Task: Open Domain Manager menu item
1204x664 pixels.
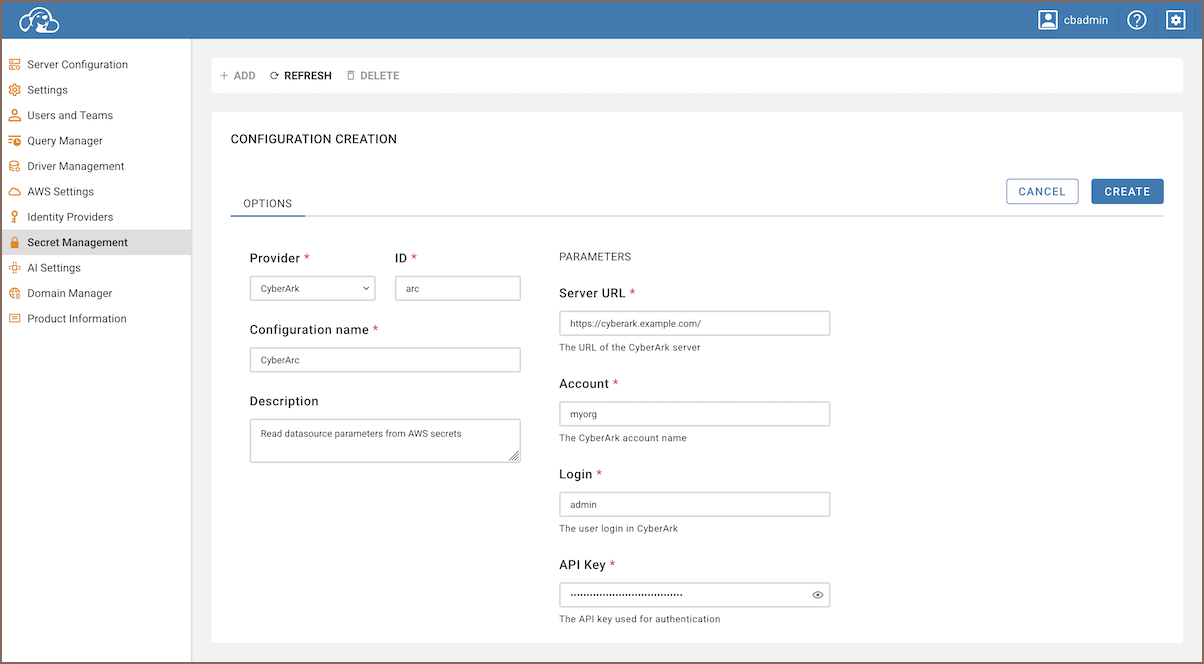Action: 70,293
